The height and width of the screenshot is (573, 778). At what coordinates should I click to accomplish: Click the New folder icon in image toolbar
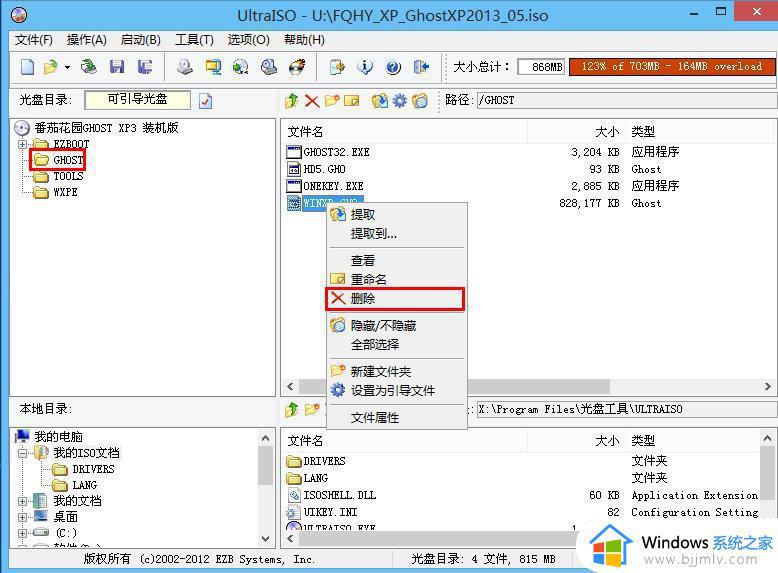coord(332,101)
